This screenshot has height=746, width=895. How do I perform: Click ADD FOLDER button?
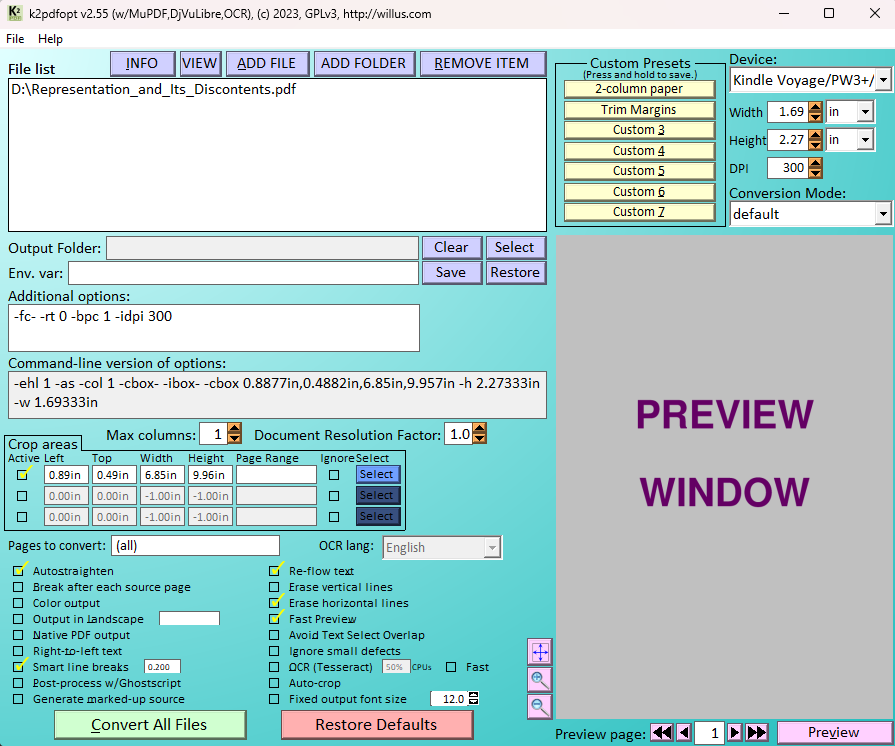(x=364, y=63)
